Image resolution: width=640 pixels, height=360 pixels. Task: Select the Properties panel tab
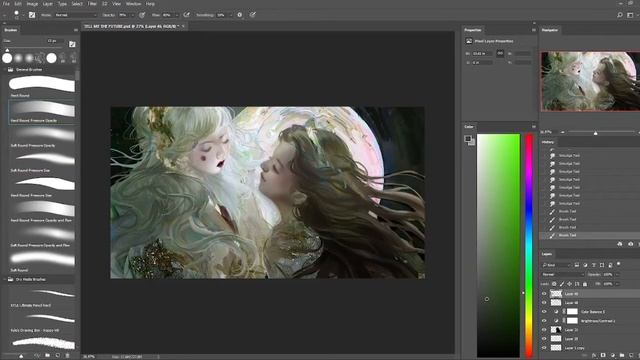[x=473, y=30]
